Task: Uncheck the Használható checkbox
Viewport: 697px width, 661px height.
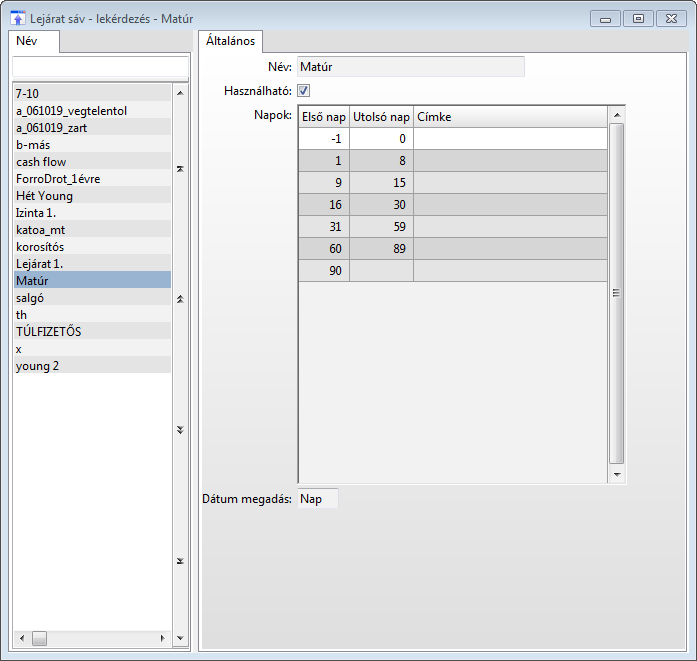Action: pyautogui.click(x=304, y=91)
